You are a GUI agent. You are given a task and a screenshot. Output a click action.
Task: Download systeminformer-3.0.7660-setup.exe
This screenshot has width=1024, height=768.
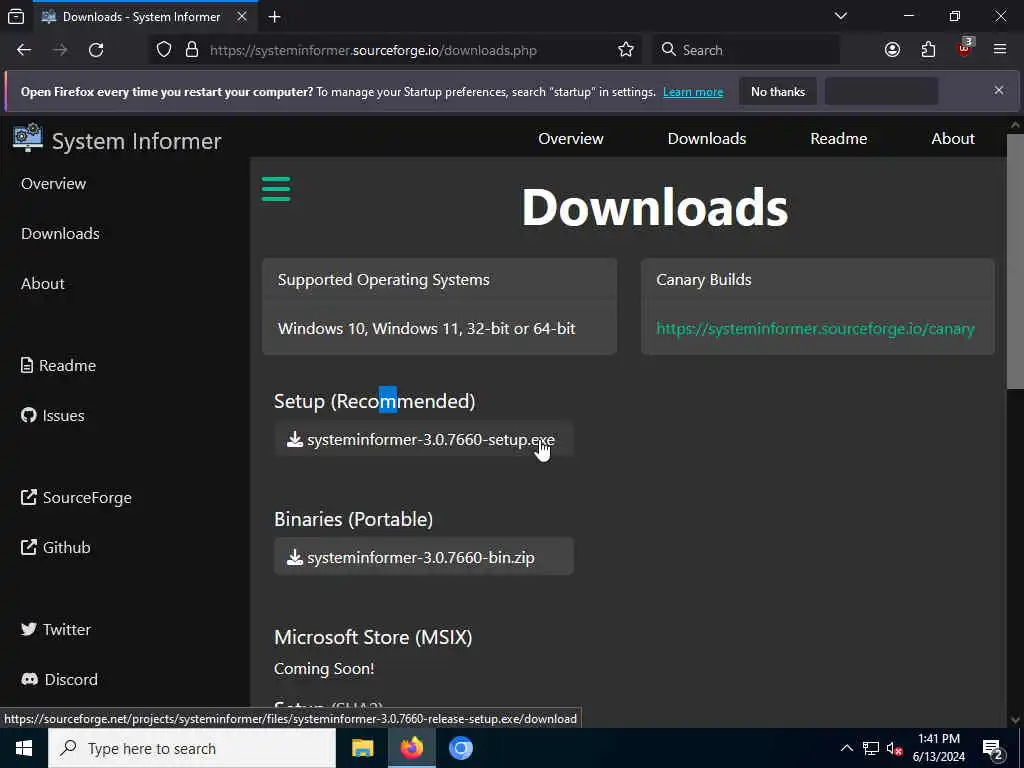[x=424, y=440]
